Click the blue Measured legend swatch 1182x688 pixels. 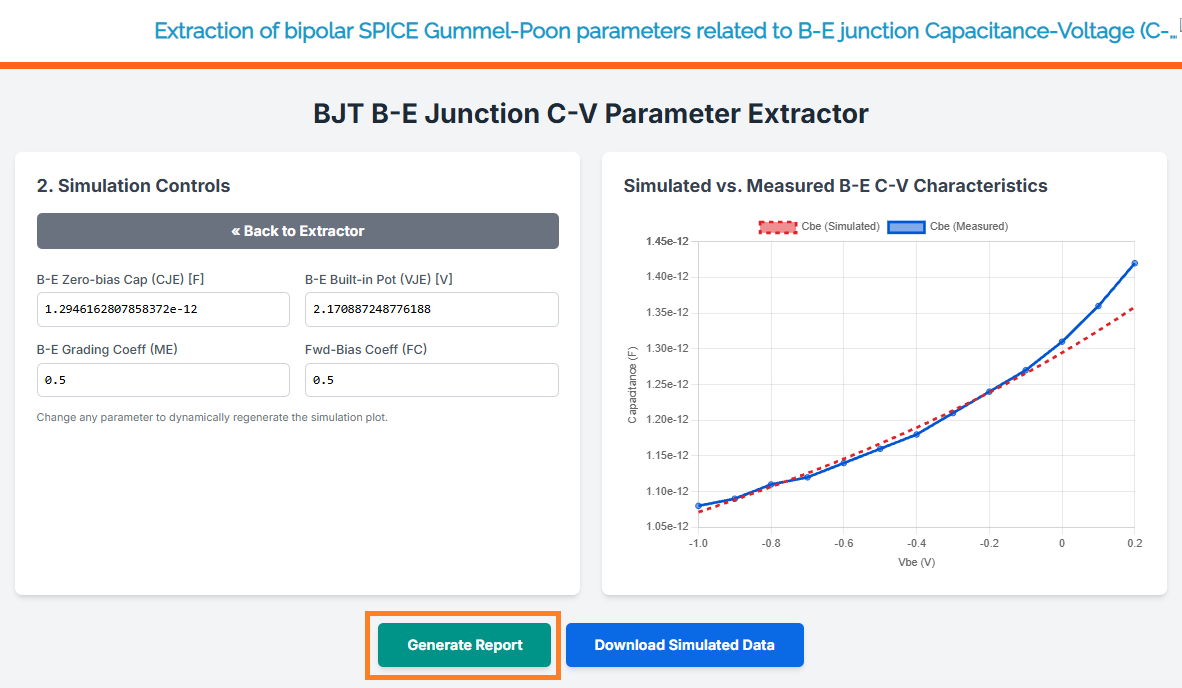click(906, 227)
